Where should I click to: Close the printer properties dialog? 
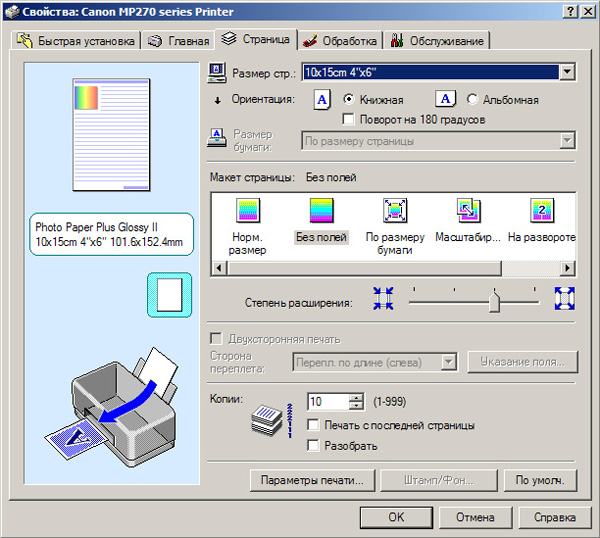[x=588, y=11]
